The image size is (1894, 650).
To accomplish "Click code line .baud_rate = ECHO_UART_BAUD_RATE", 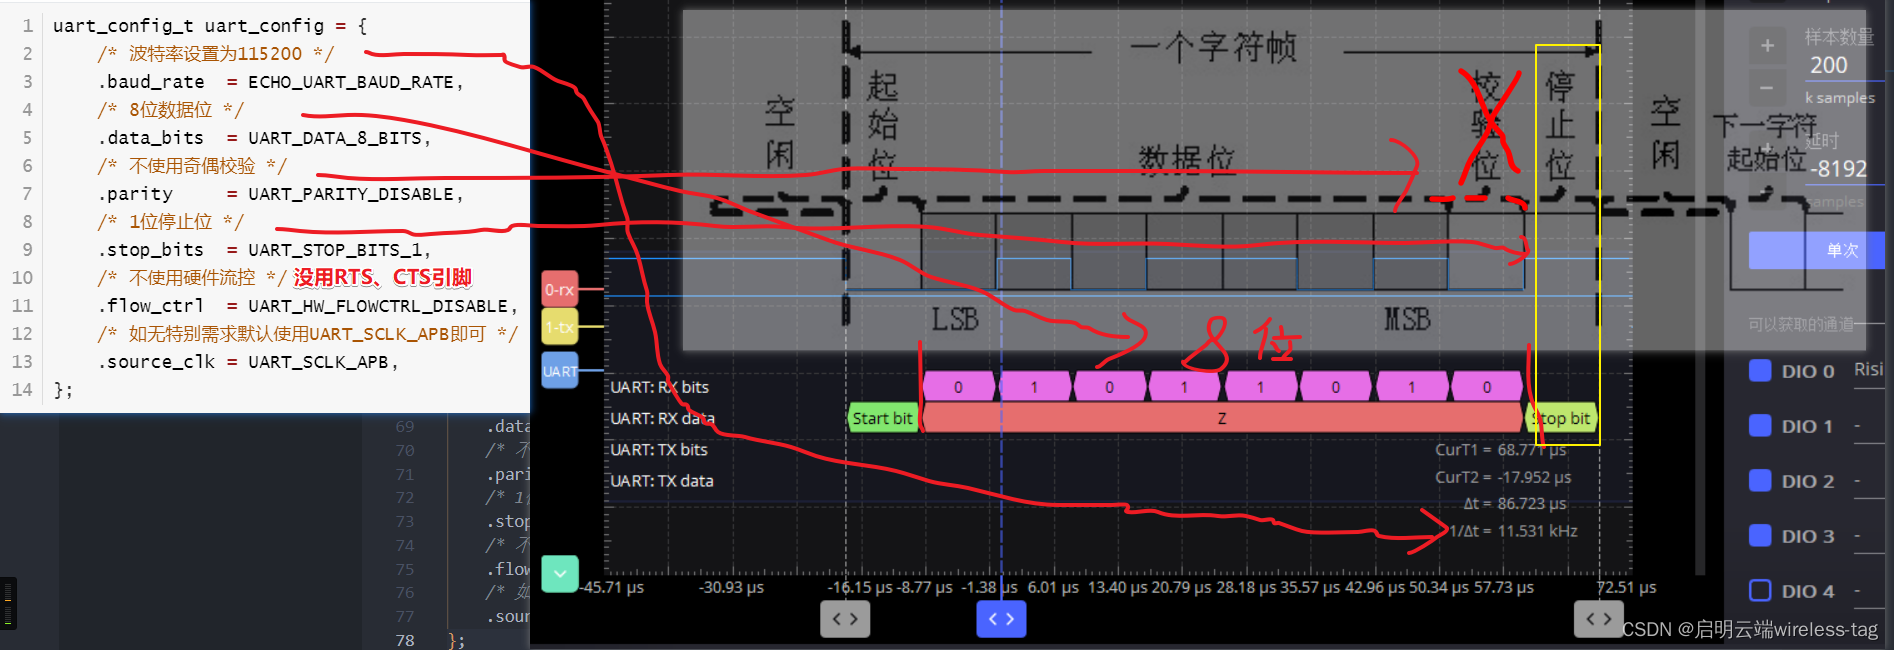I will tap(281, 82).
